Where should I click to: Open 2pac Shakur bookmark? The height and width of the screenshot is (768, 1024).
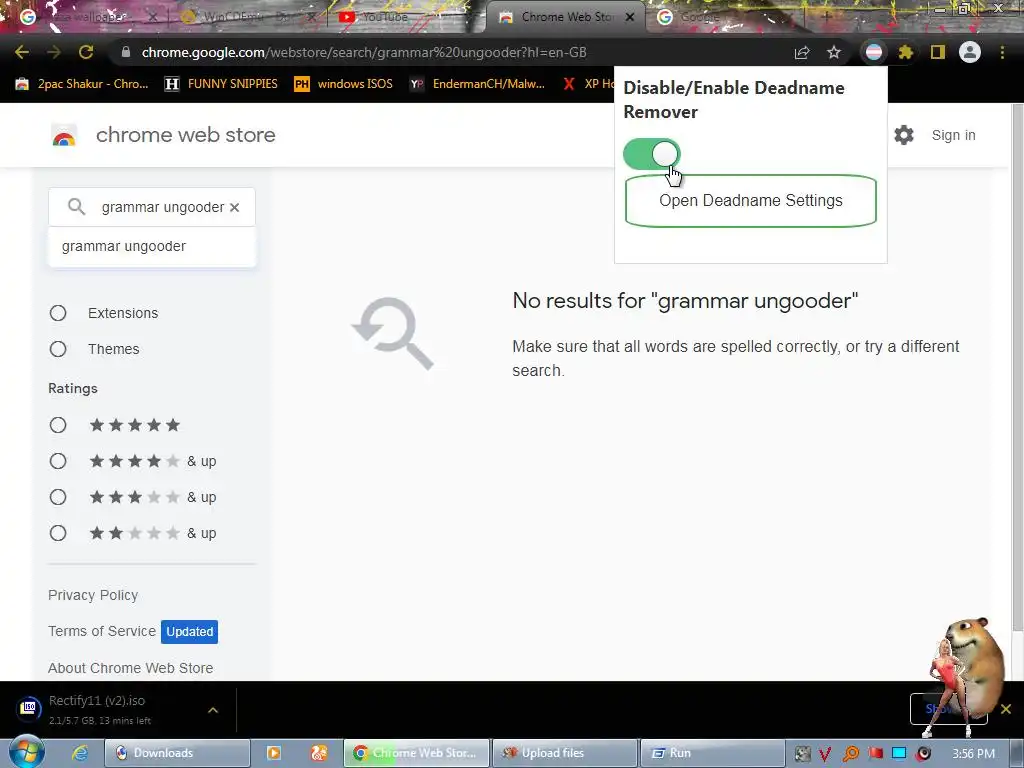(x=82, y=84)
